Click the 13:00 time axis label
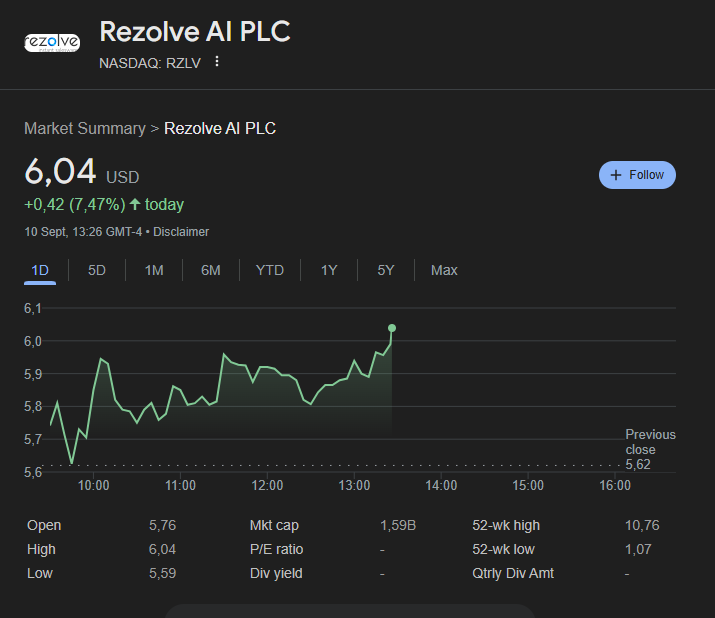Screen dimensions: 715x618 [x=354, y=485]
